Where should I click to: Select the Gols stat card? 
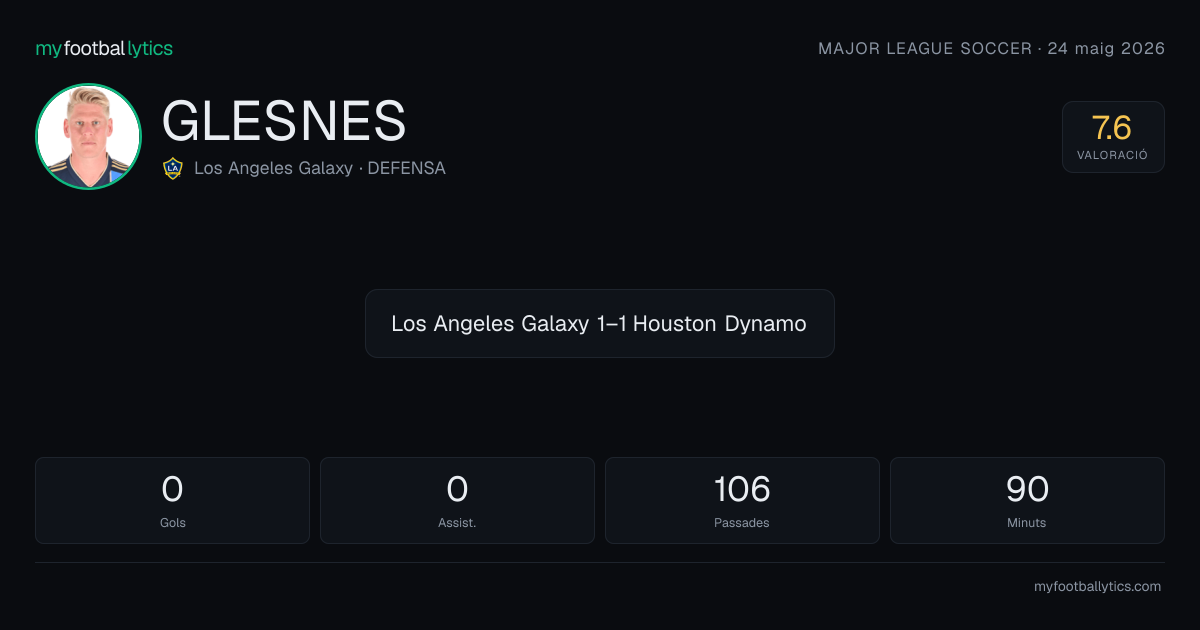pos(172,500)
